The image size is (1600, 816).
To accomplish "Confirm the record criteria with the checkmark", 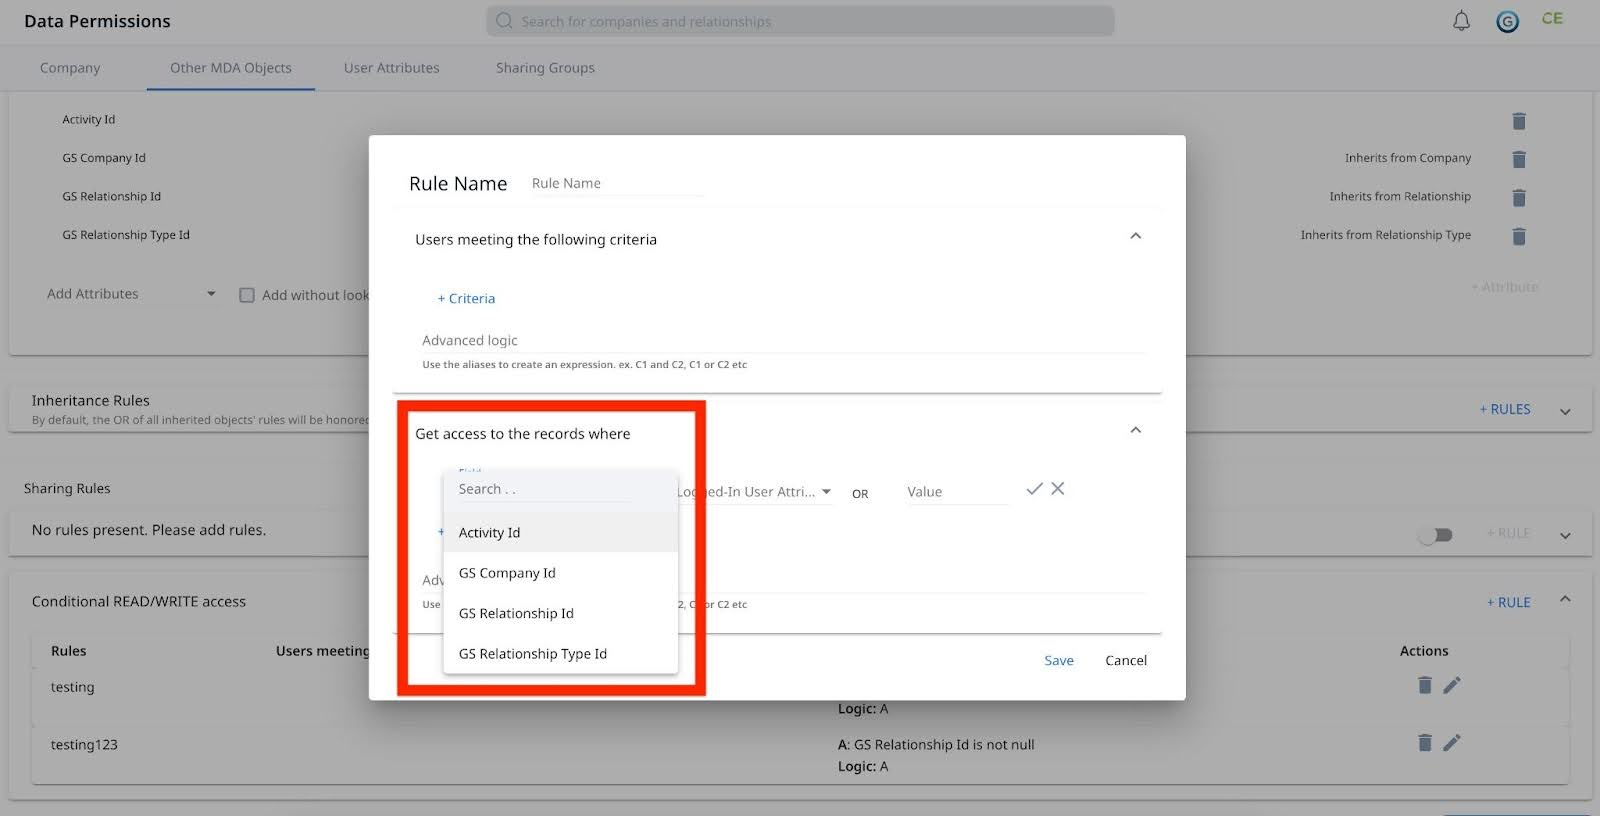I will [1034, 489].
